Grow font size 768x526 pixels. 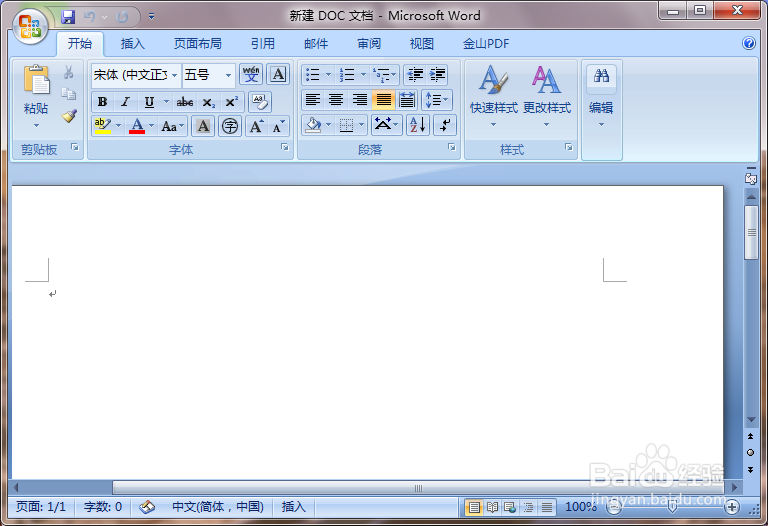click(256, 126)
